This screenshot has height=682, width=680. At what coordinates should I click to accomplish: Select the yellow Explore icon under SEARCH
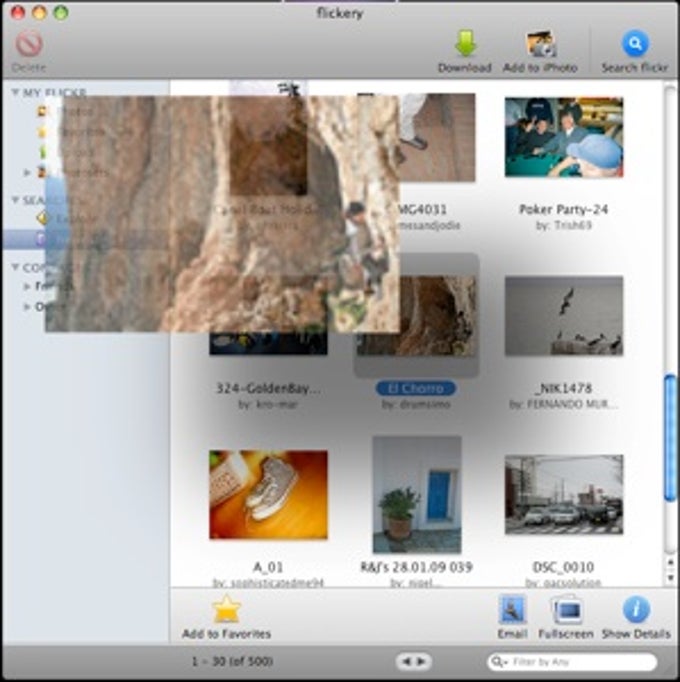(x=42, y=218)
